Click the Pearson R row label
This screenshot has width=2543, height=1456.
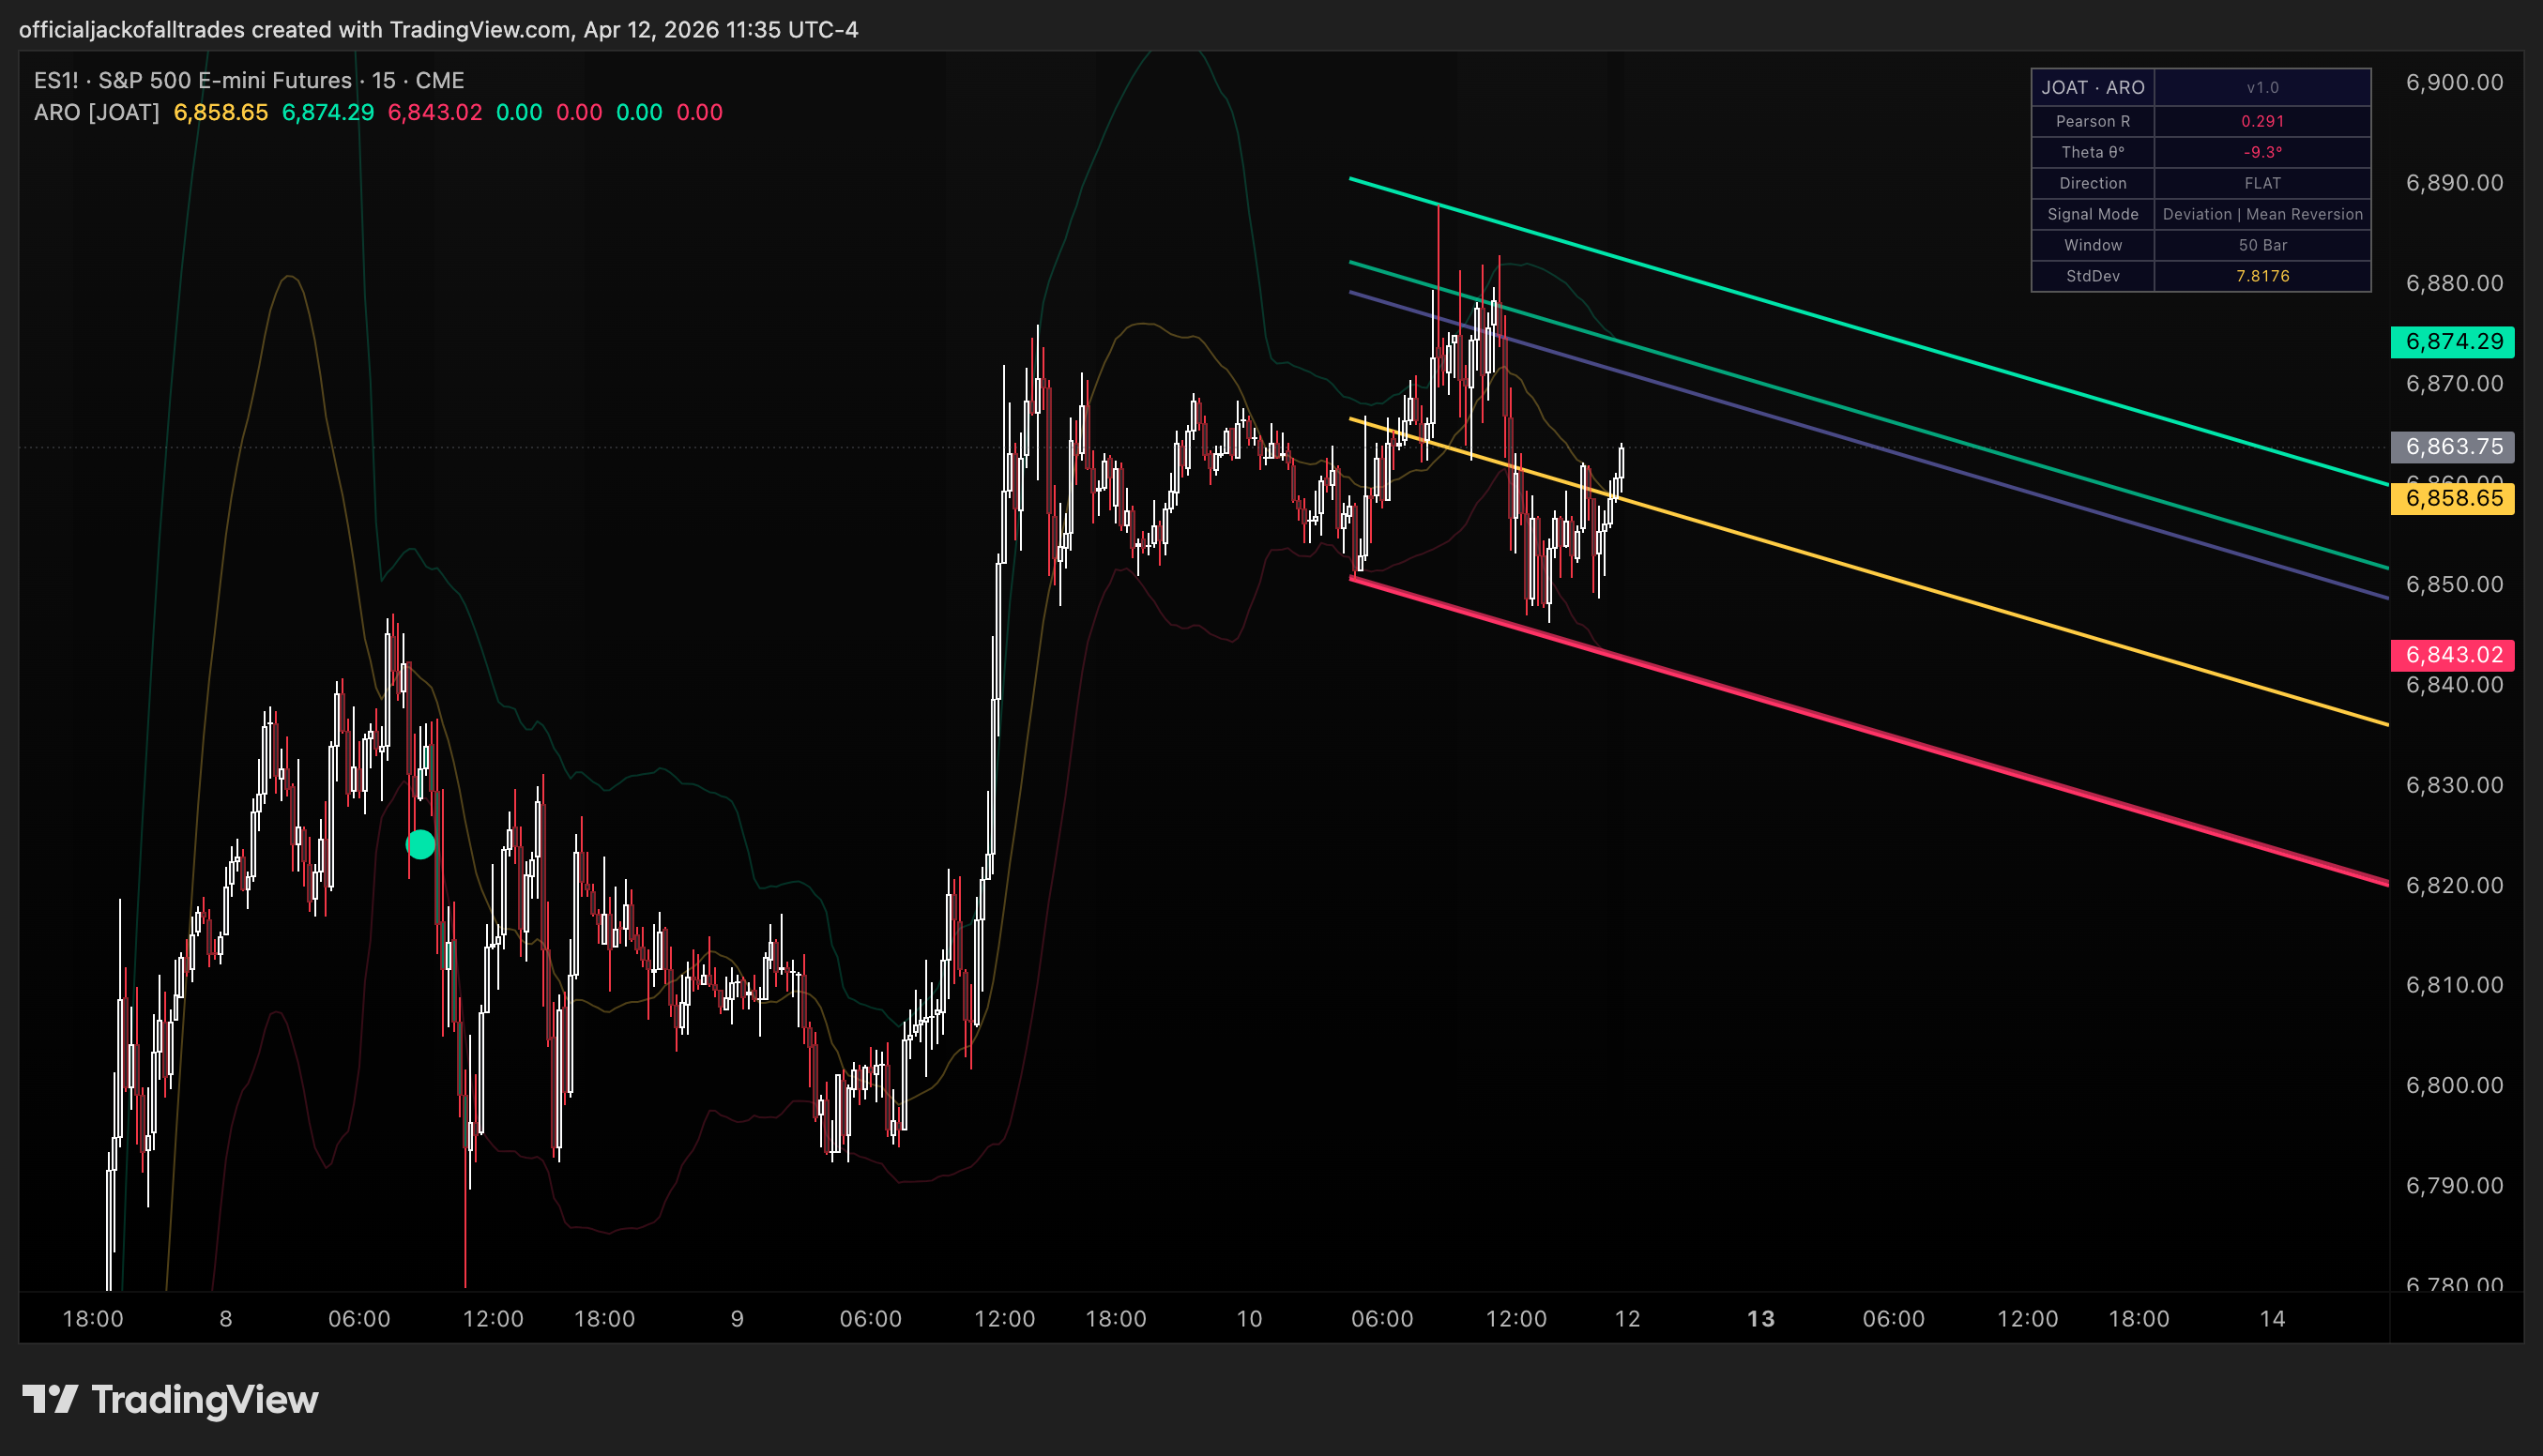[2093, 121]
